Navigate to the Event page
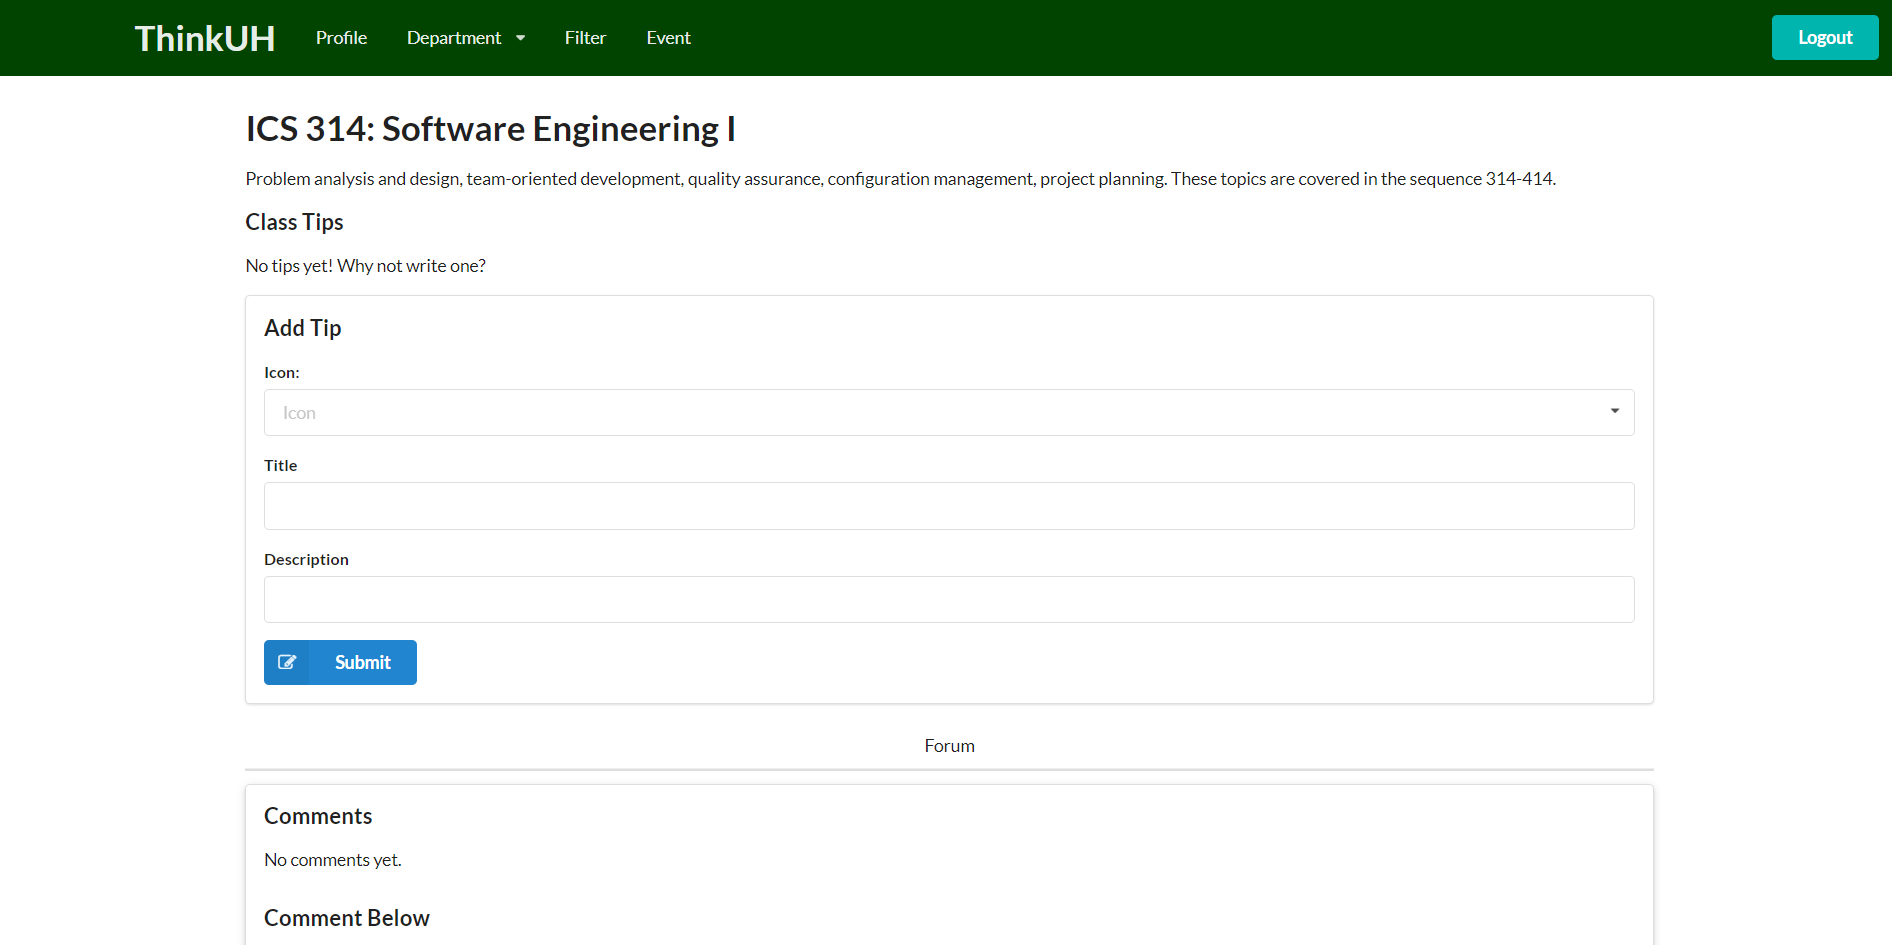 (x=668, y=38)
